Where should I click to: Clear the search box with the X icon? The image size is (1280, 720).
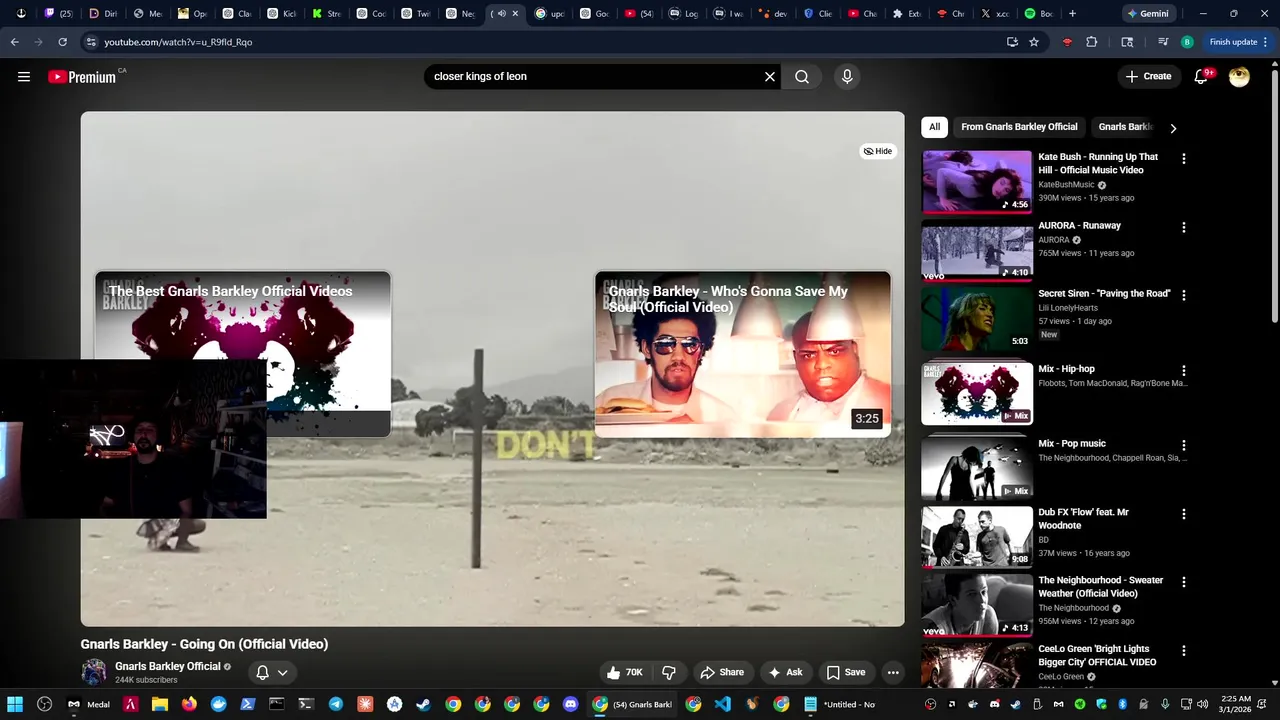click(770, 76)
